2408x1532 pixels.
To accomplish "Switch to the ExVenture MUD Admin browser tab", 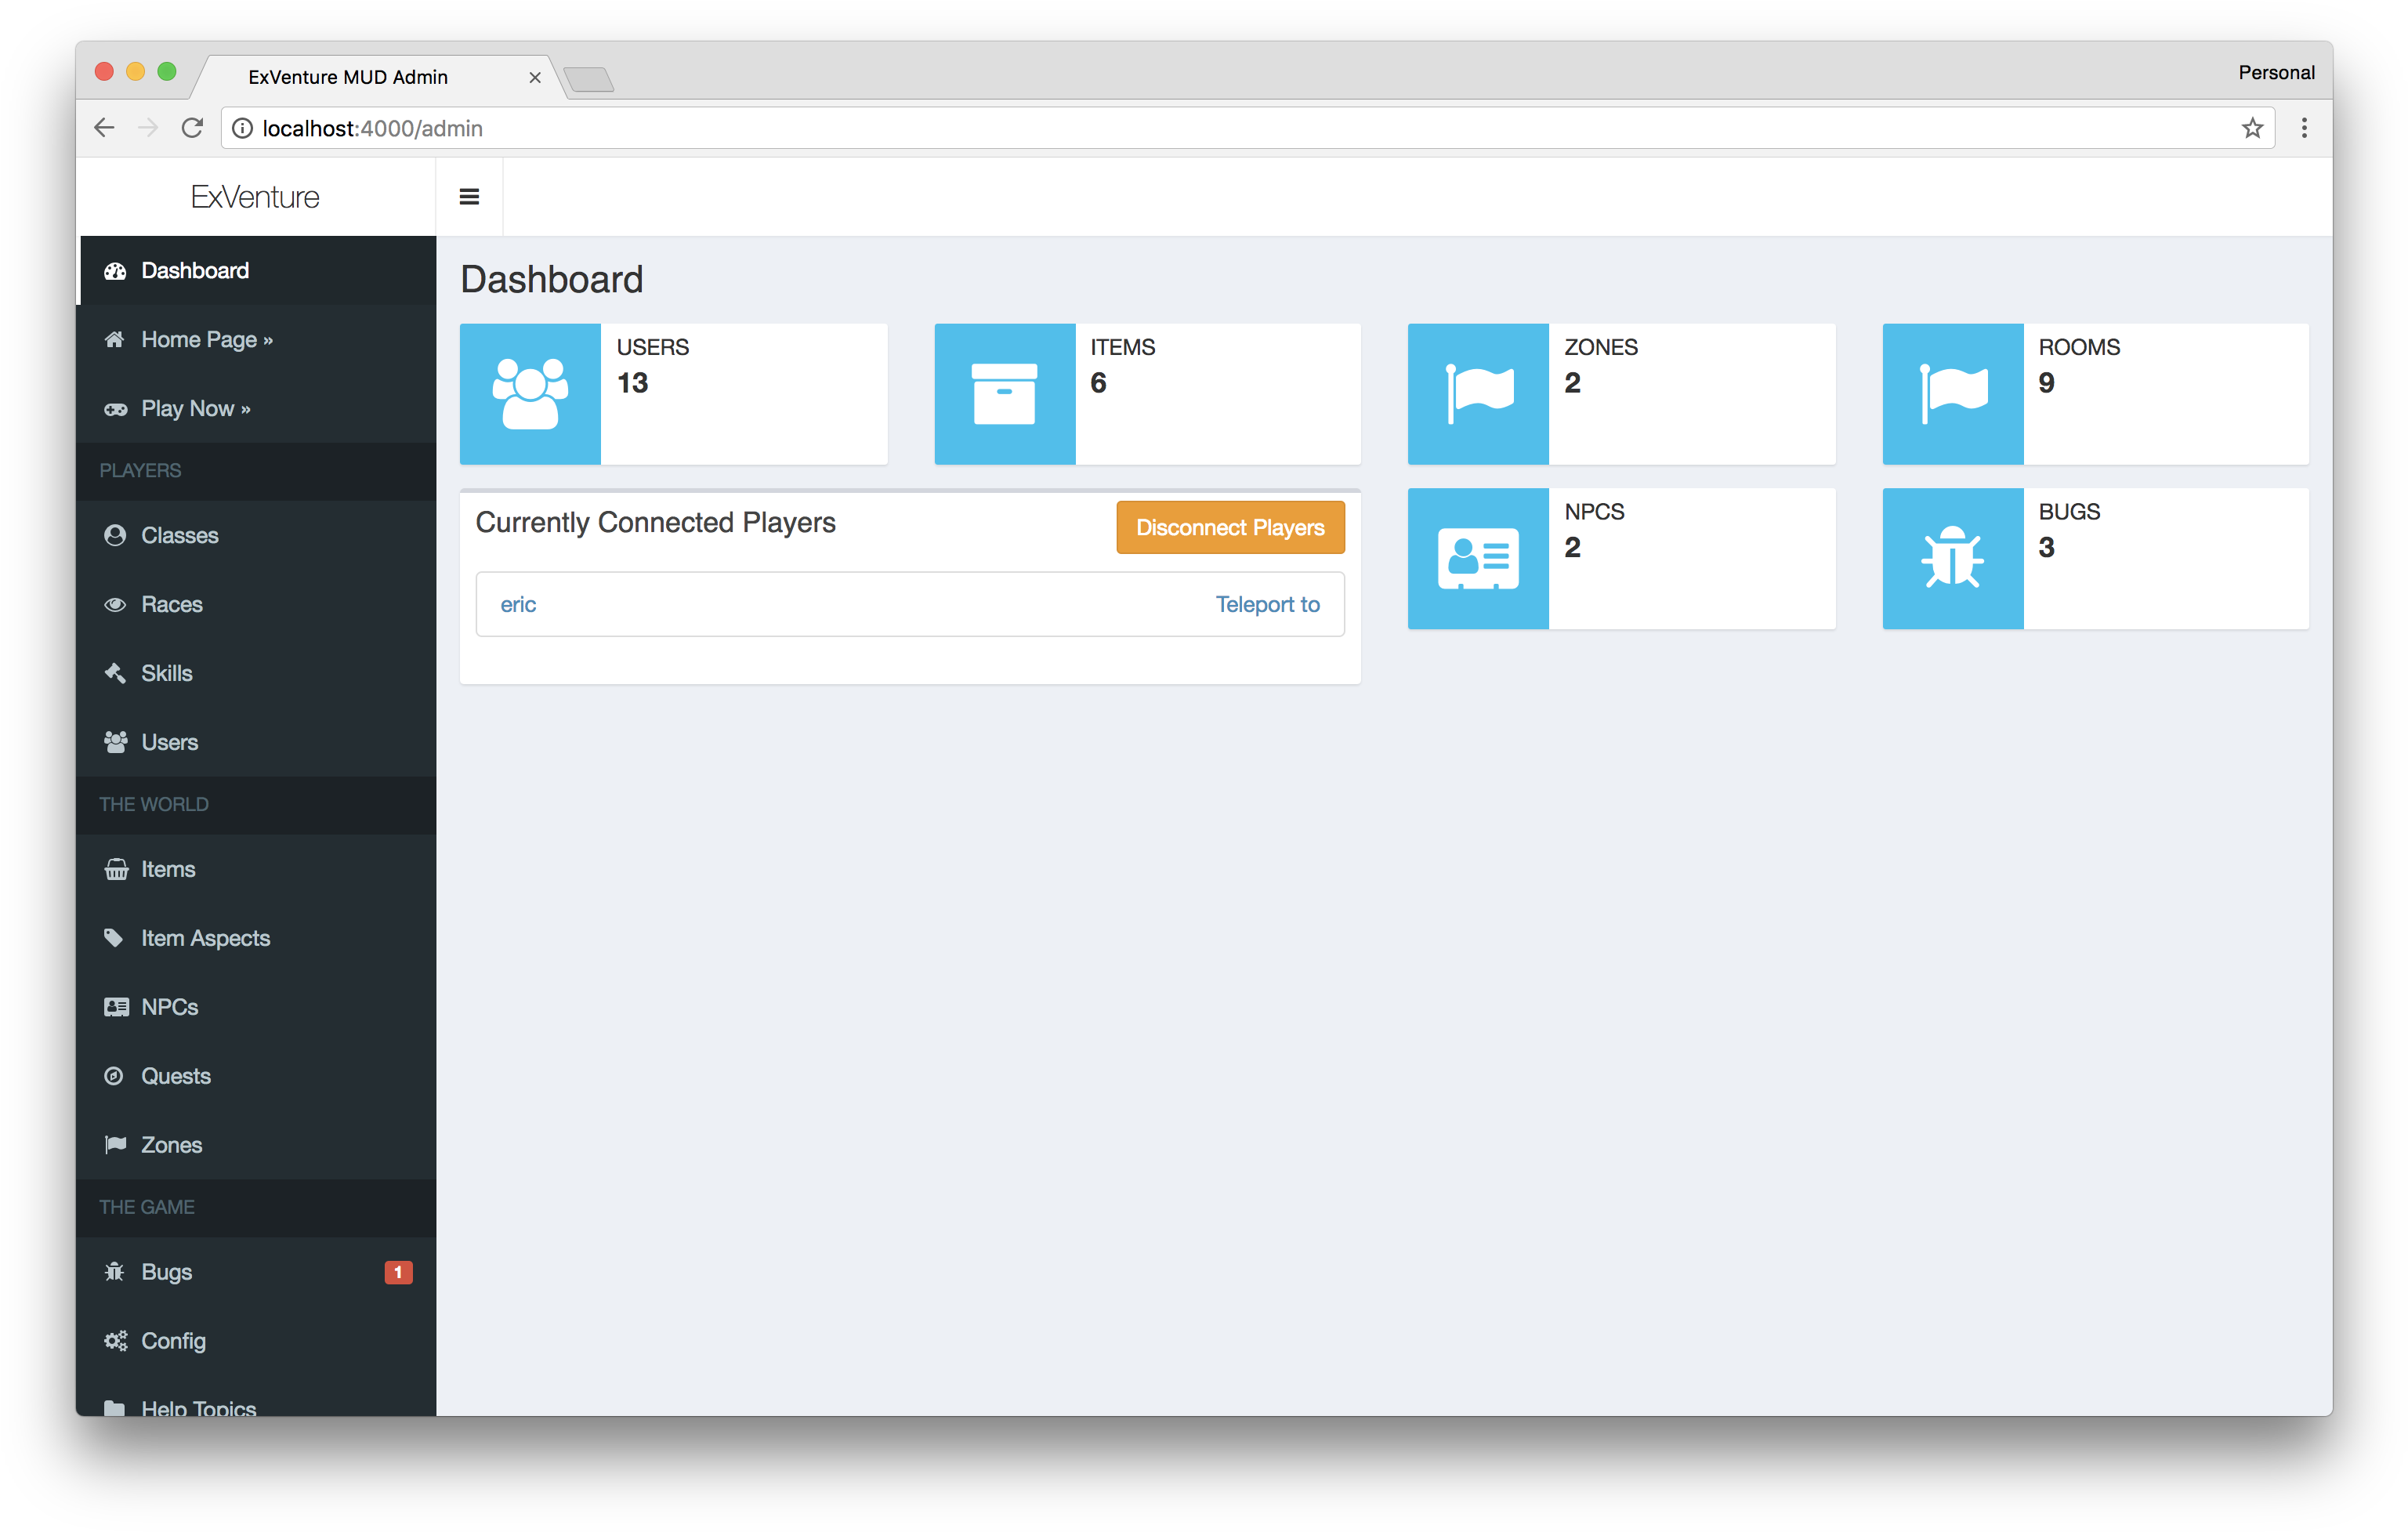I will click(348, 77).
